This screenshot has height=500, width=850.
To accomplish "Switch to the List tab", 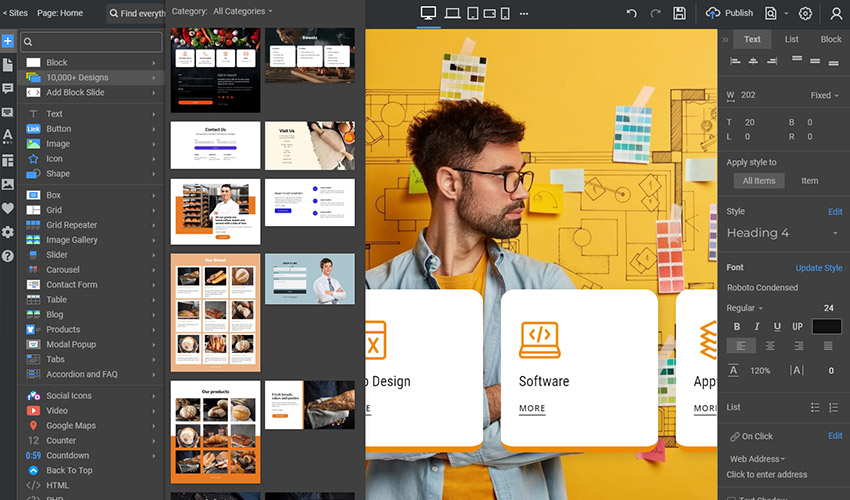I will point(791,40).
